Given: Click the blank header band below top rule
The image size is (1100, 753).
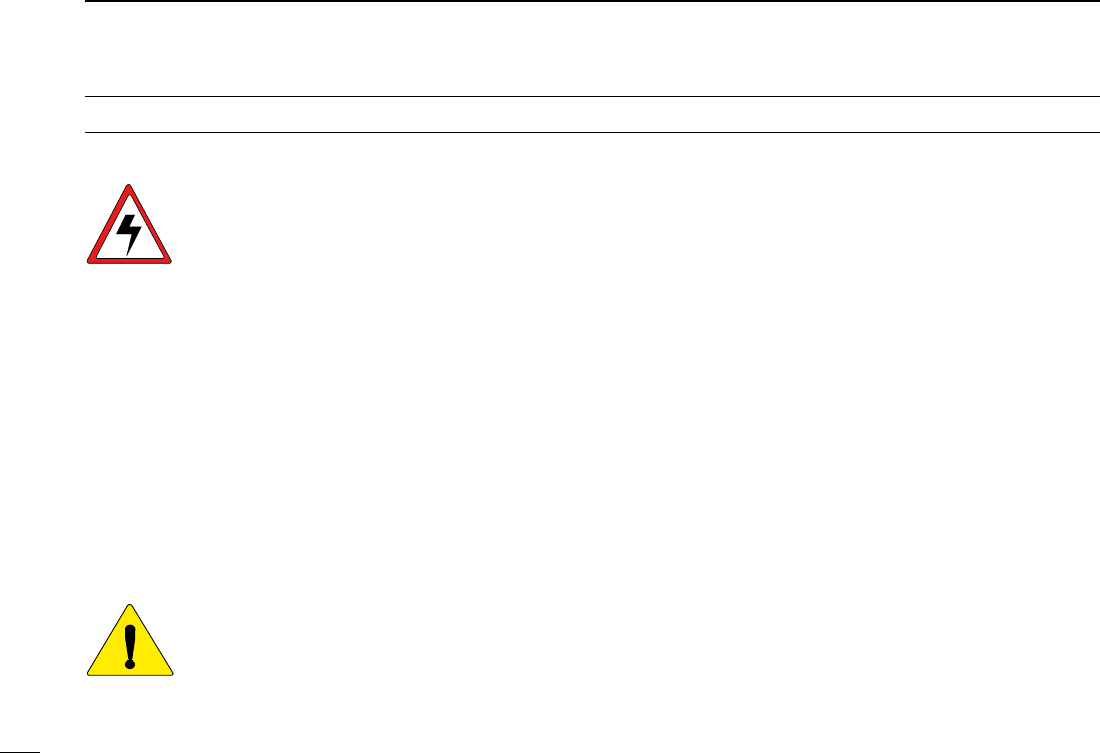Looking at the screenshot, I should click(592, 49).
